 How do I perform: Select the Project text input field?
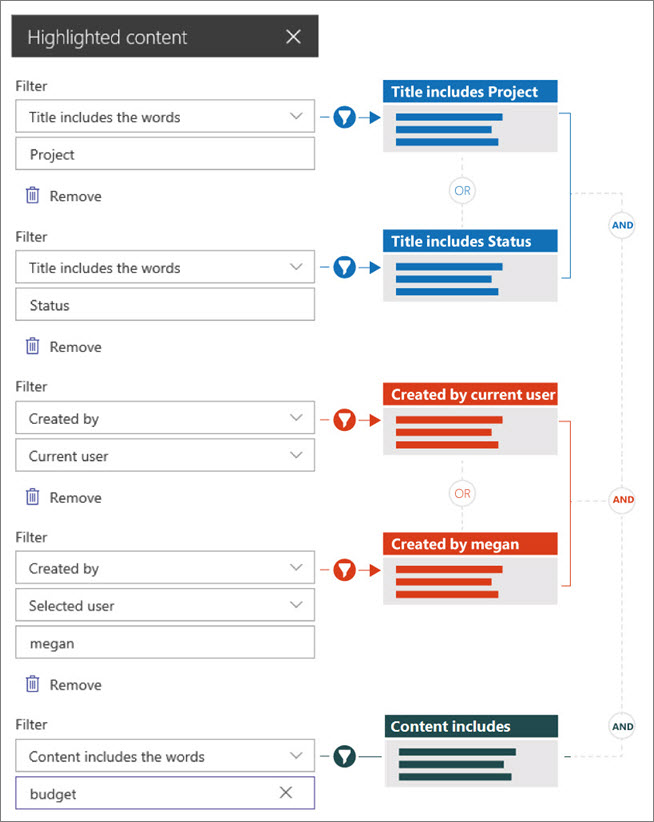(x=165, y=154)
